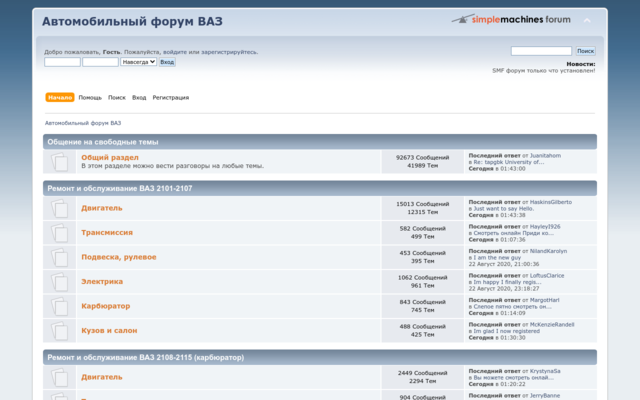This screenshot has height=400, width=640.
Task: Open the Карбюратор board
Action: click(106, 306)
